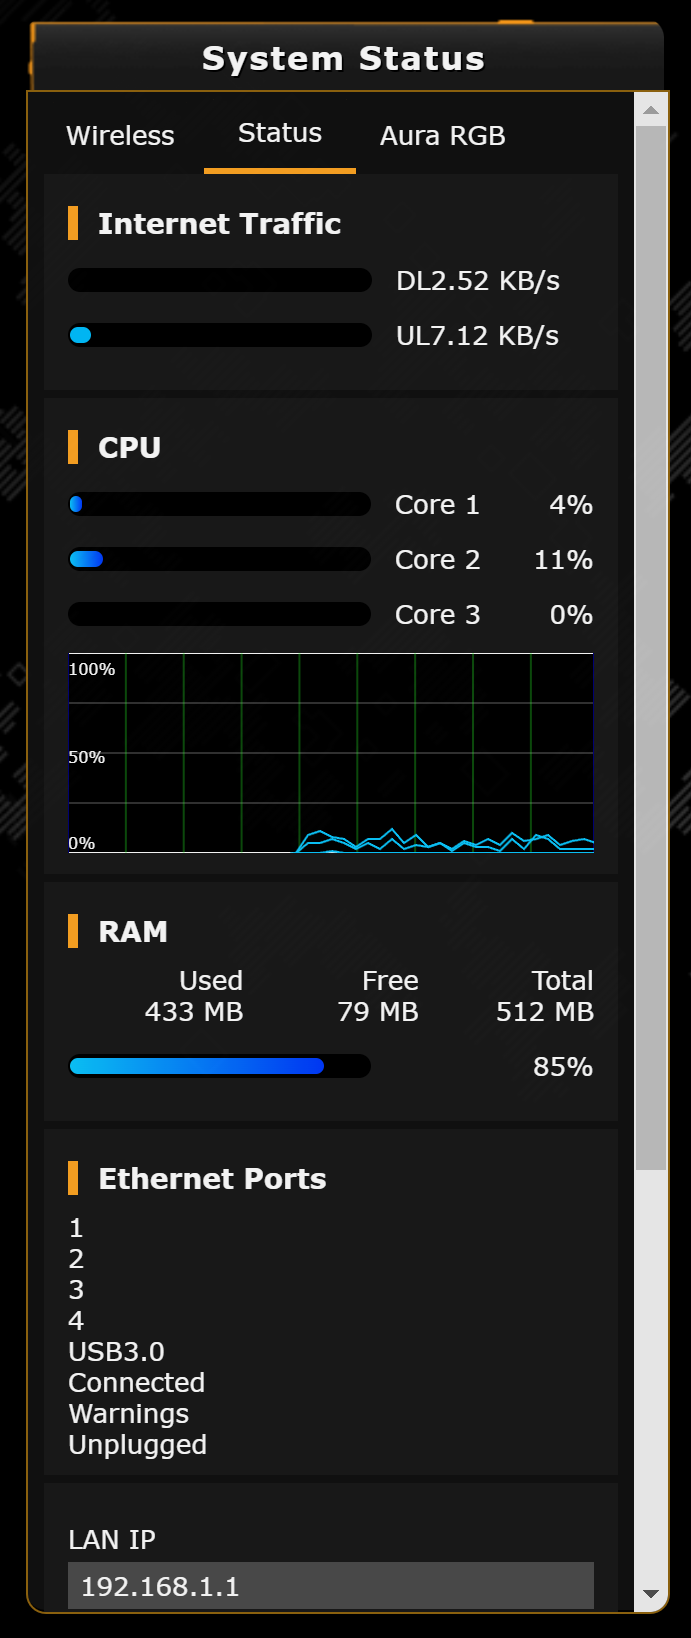Select the Status tab
Image resolution: width=691 pixels, height=1638 pixels.
pyautogui.click(x=279, y=132)
